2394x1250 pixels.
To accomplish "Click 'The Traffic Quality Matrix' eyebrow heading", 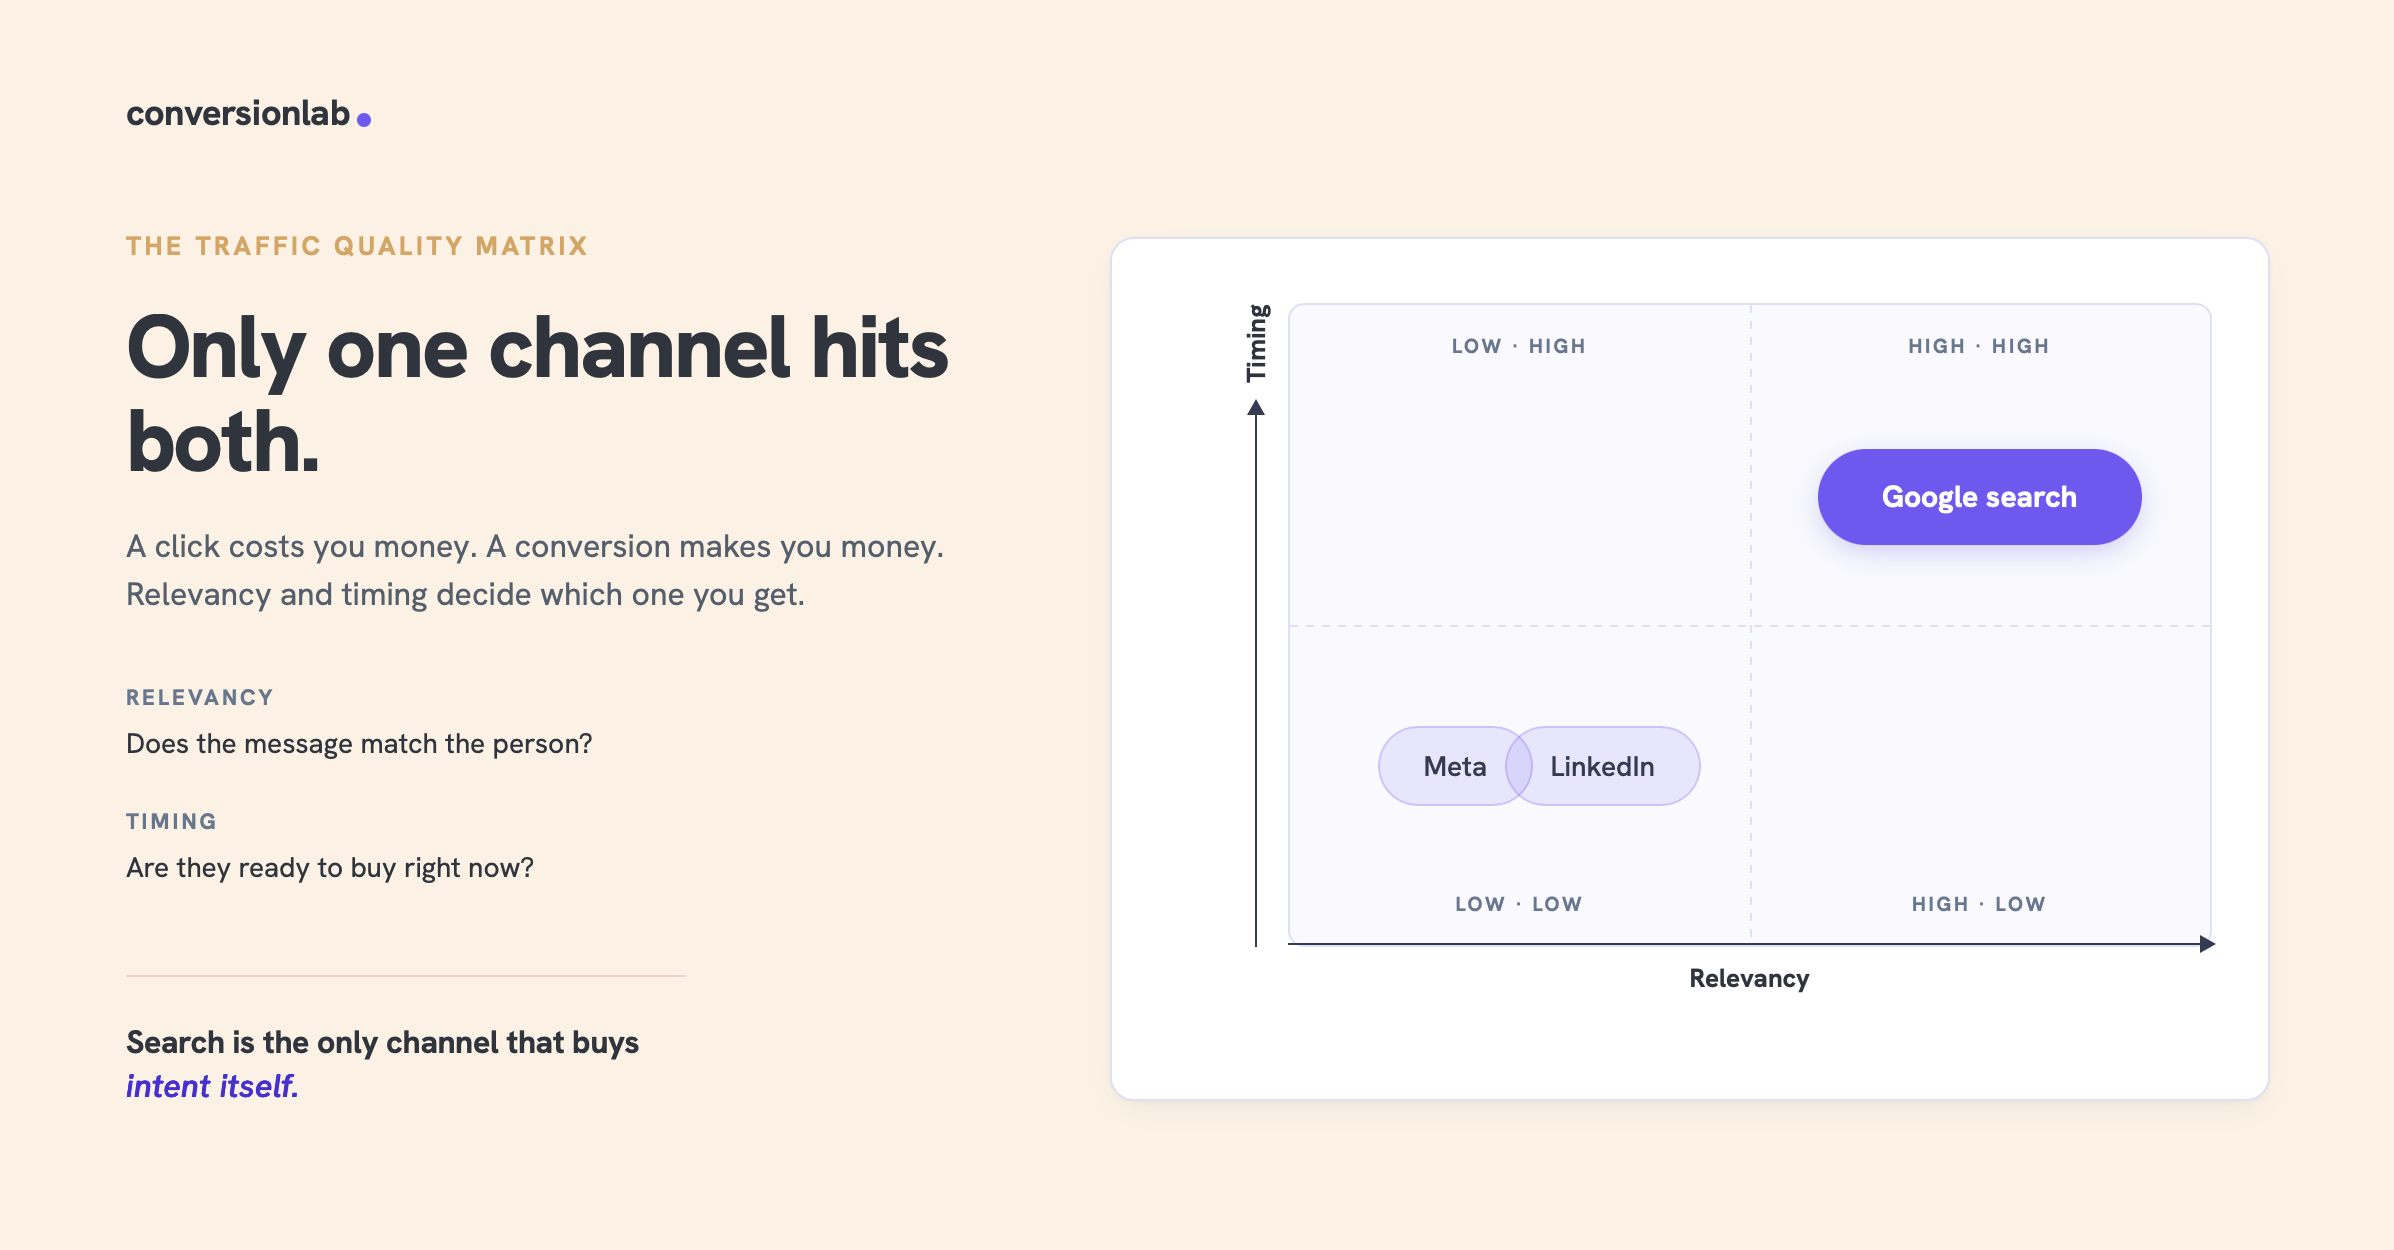I will [357, 246].
